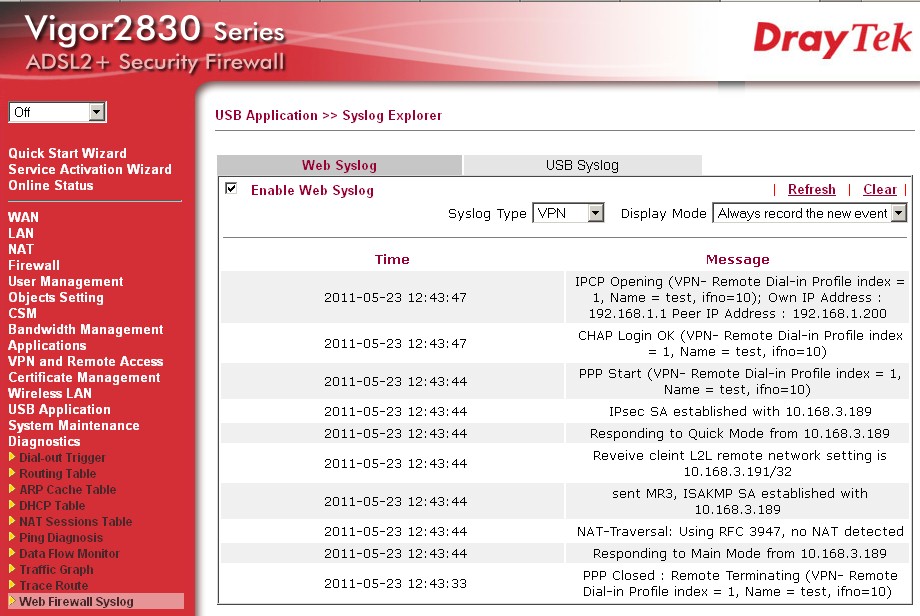Open User Management menu

tap(66, 281)
